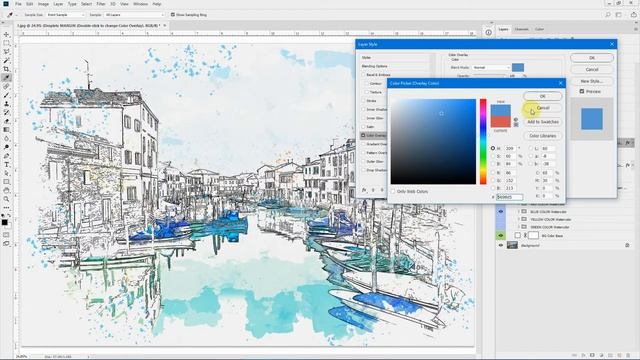Open the search icon in options bar

tap(608, 15)
